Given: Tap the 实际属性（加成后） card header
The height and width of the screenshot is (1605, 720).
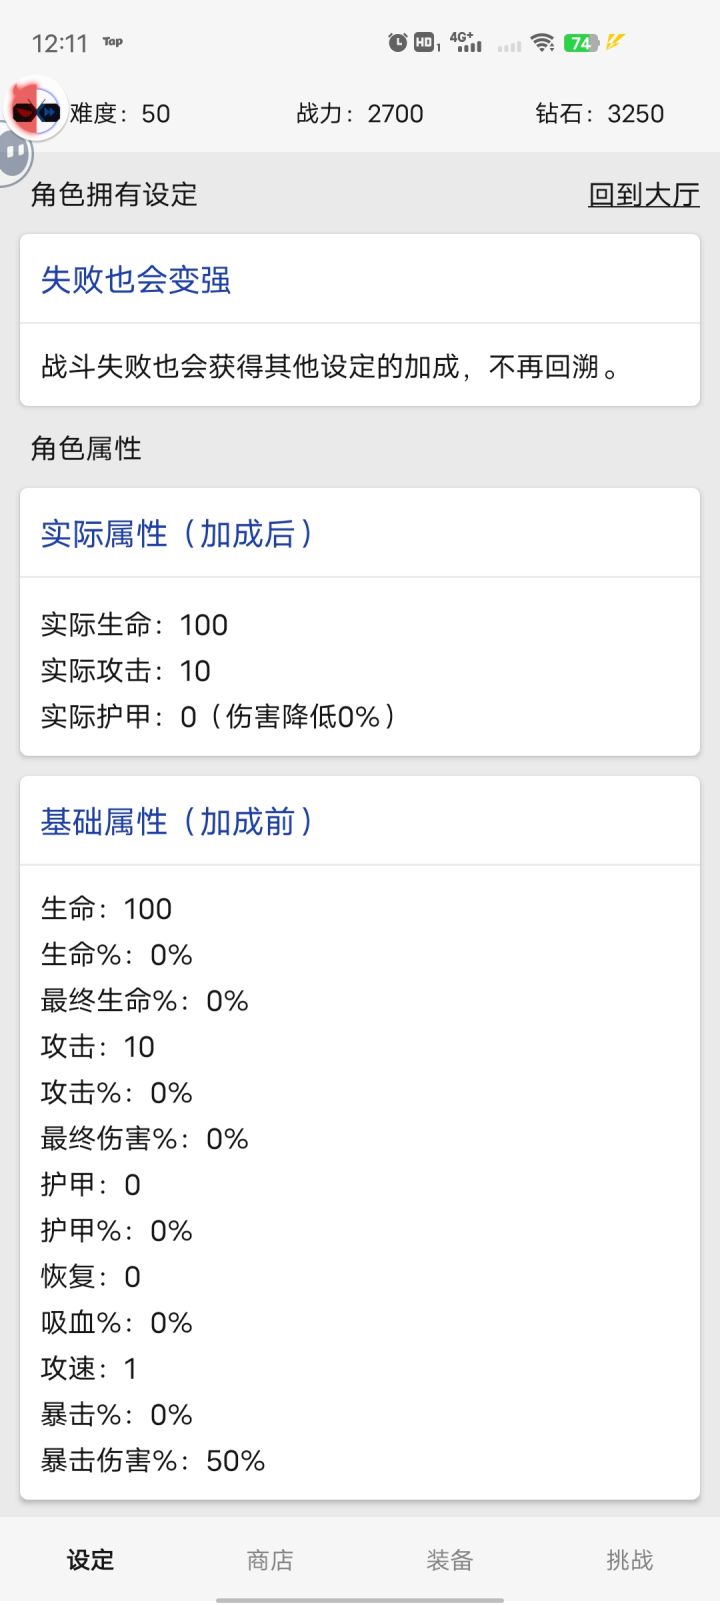Looking at the screenshot, I should [x=178, y=534].
